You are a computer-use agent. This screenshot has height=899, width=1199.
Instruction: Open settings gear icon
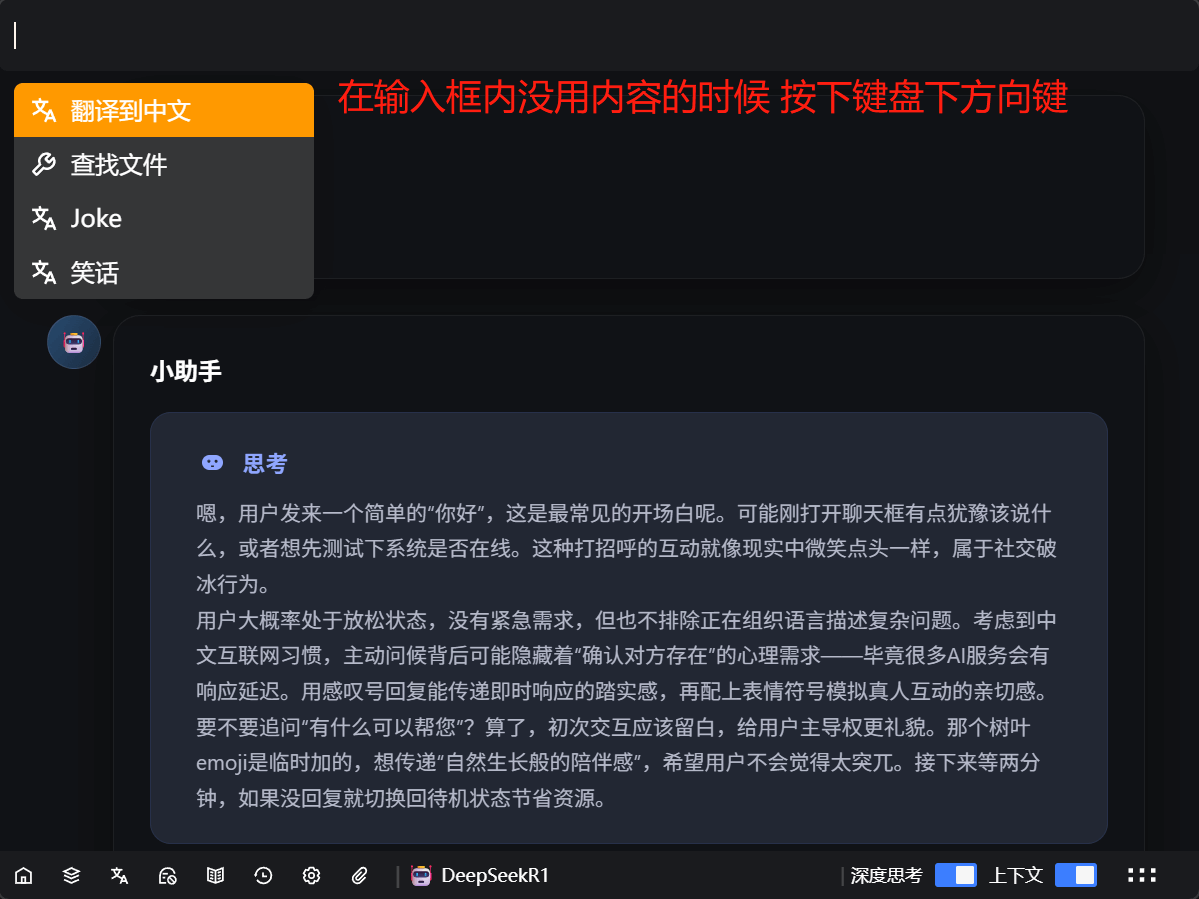[x=311, y=876]
